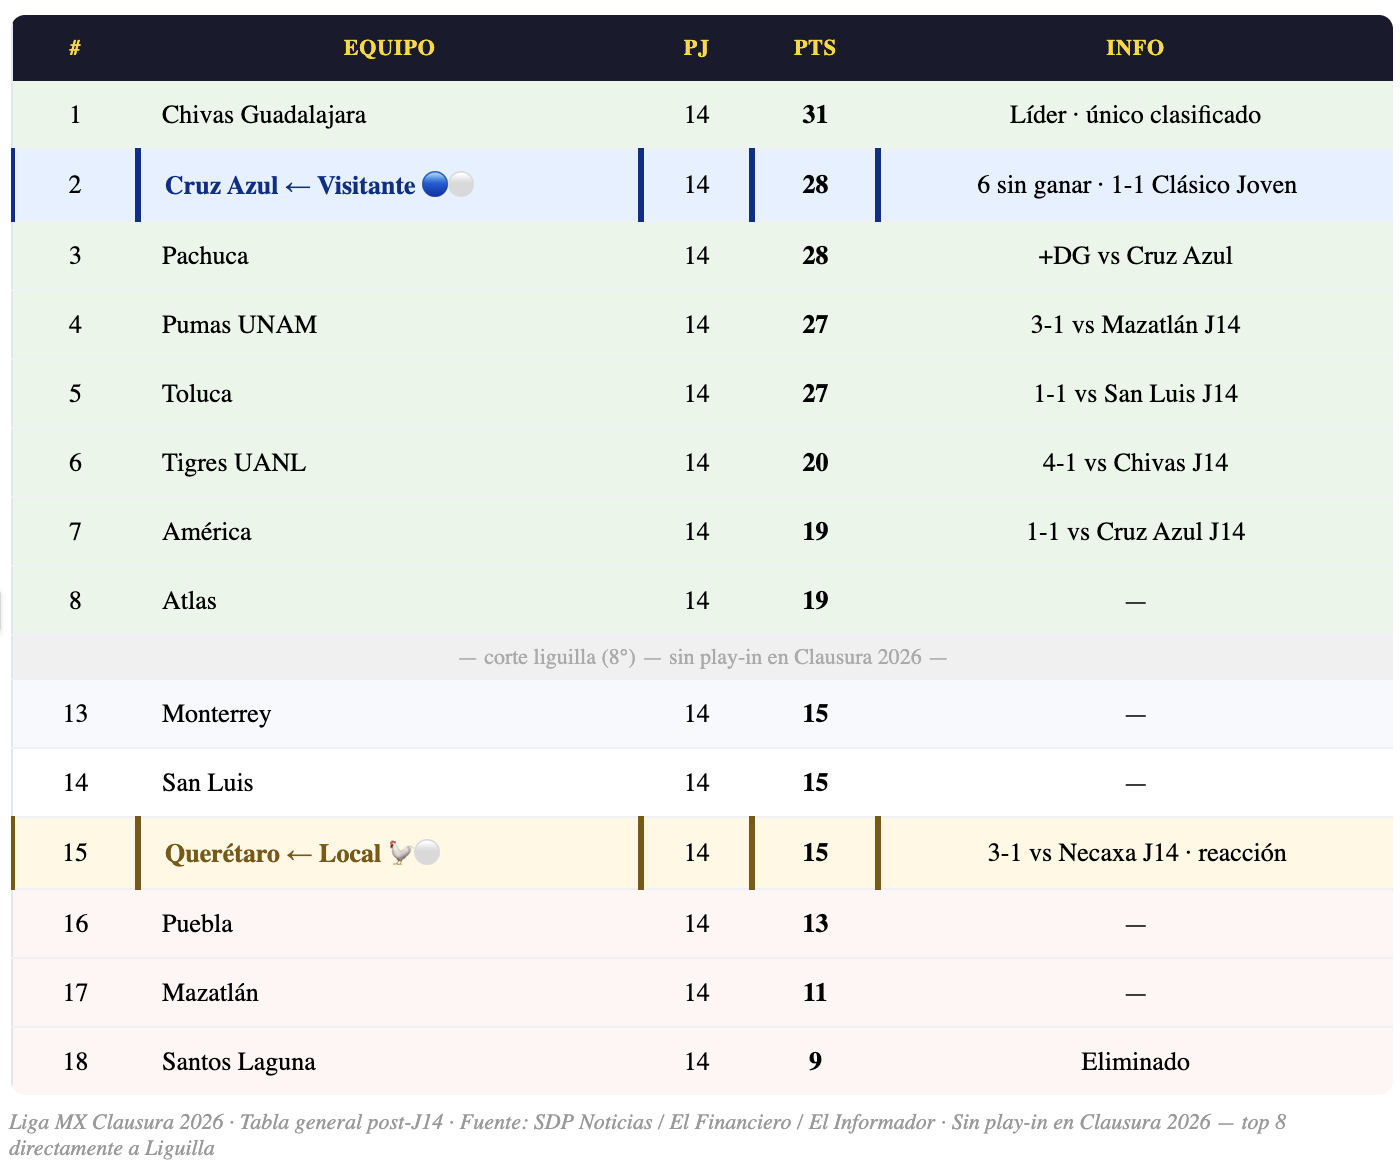Click the Líder único clasificado info cell

tap(1135, 115)
